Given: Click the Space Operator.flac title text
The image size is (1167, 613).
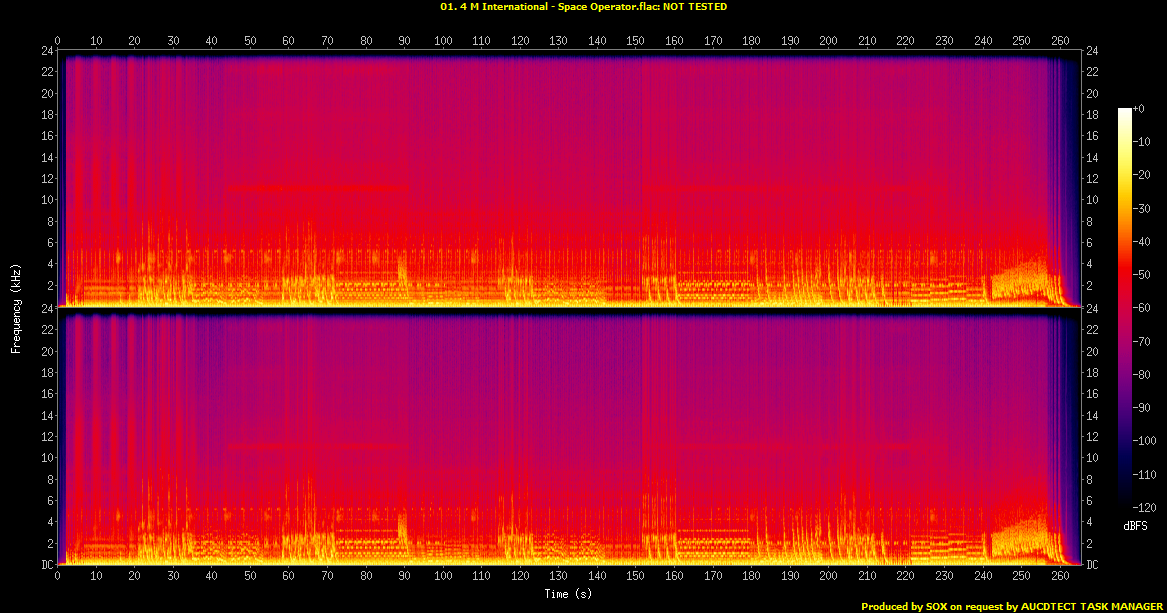Looking at the screenshot, I should click(583, 7).
